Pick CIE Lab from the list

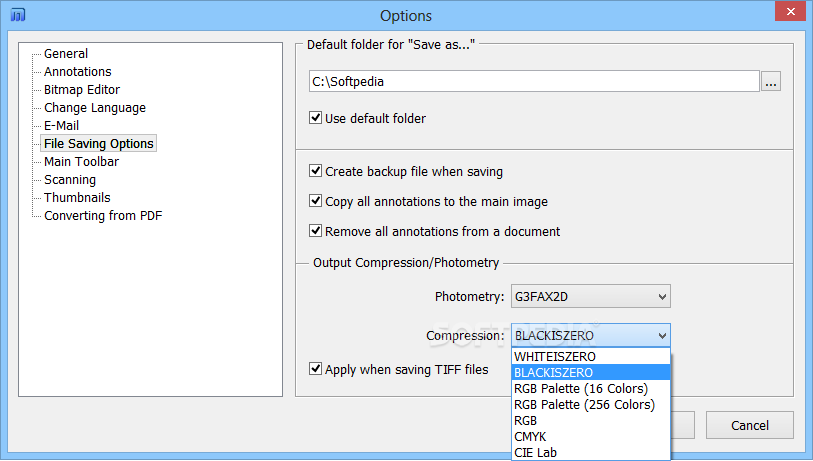[591, 453]
